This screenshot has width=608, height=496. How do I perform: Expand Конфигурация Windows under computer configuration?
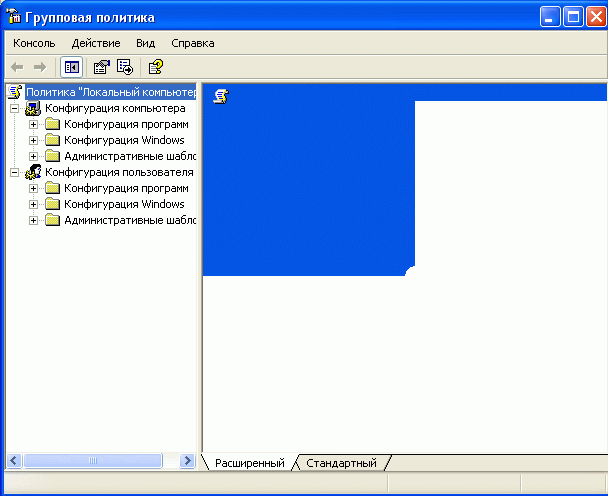click(34, 140)
